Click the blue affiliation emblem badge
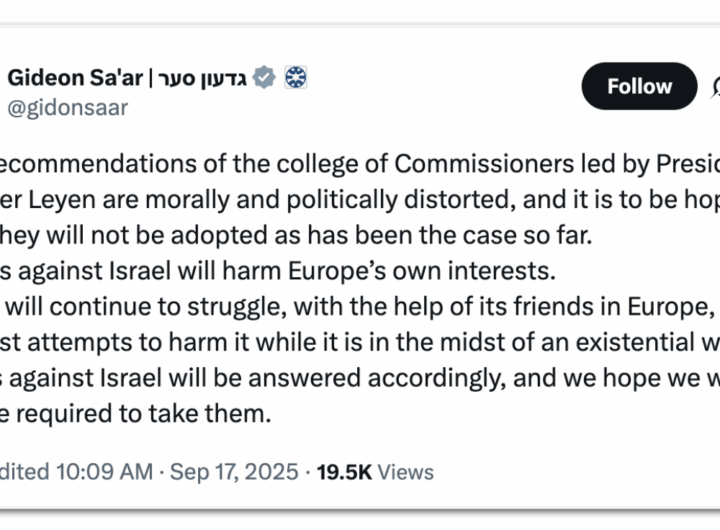 pos(296,77)
